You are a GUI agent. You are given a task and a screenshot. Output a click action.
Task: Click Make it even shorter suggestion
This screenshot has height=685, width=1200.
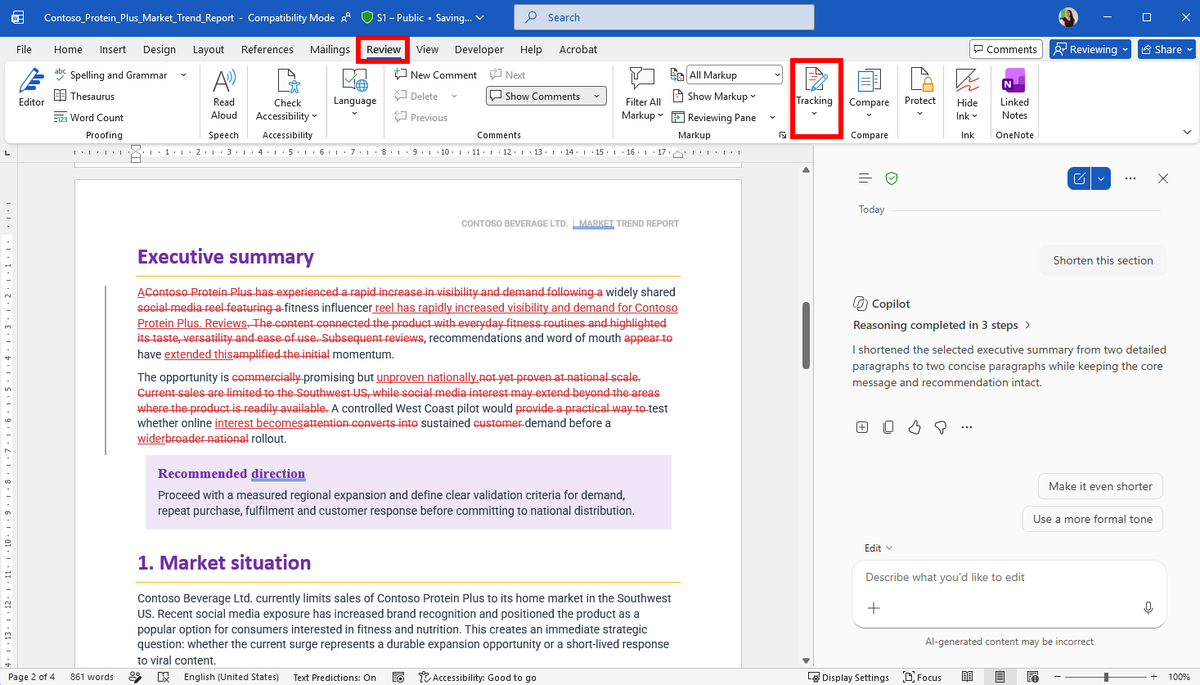tap(1100, 486)
